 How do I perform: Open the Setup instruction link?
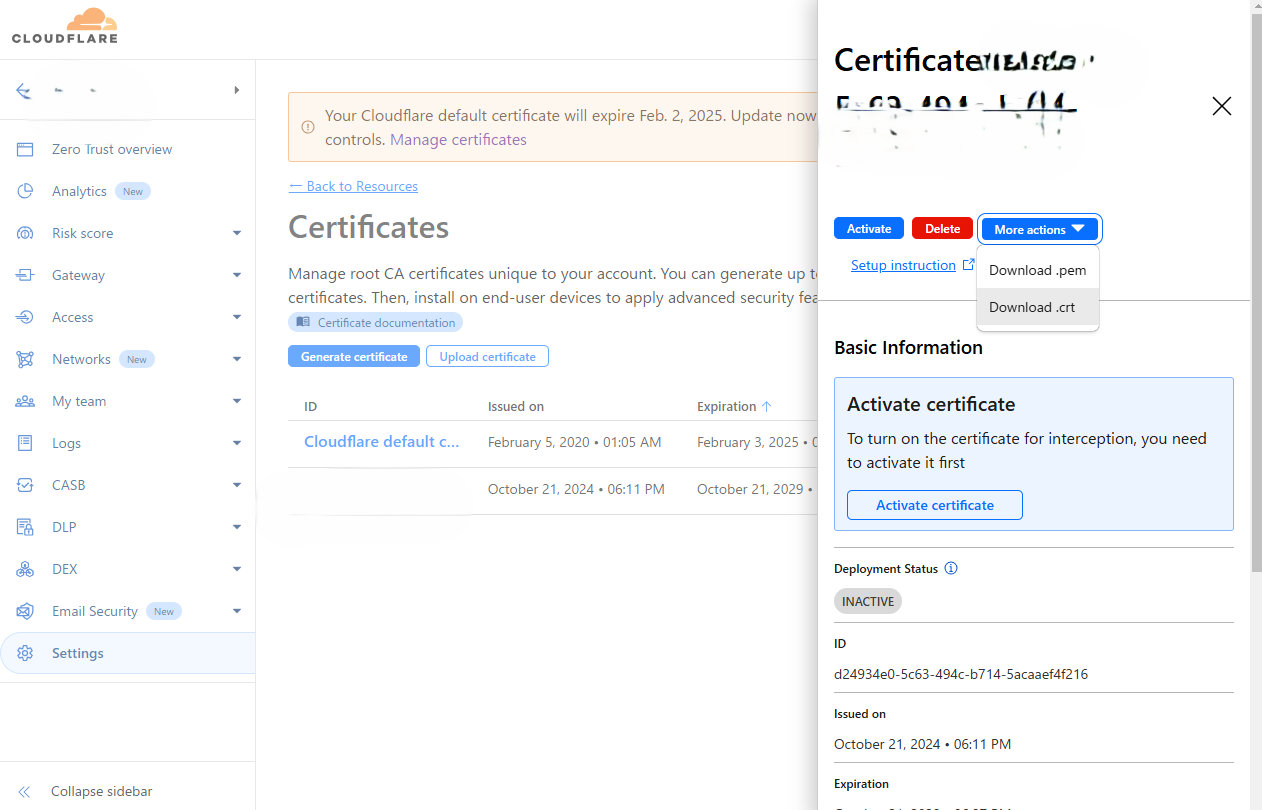click(903, 265)
